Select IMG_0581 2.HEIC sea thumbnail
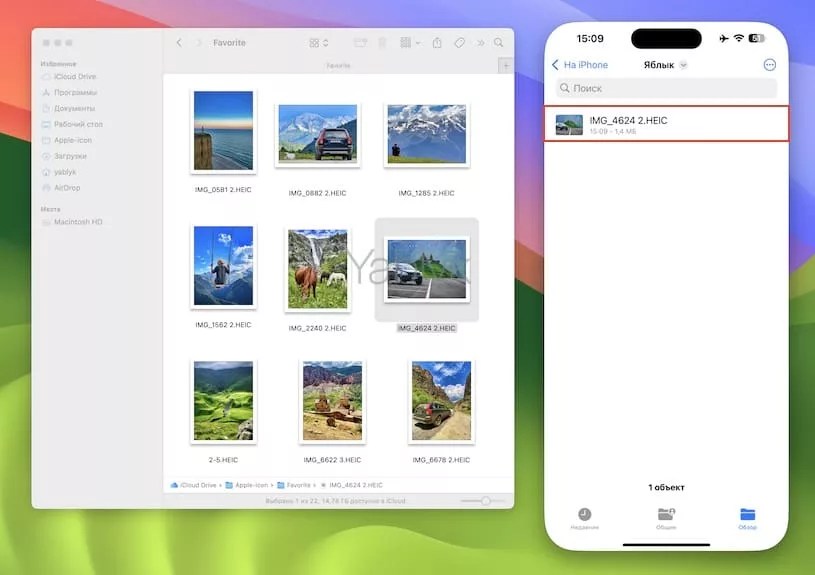Screen dimensions: 815x575 224,130
